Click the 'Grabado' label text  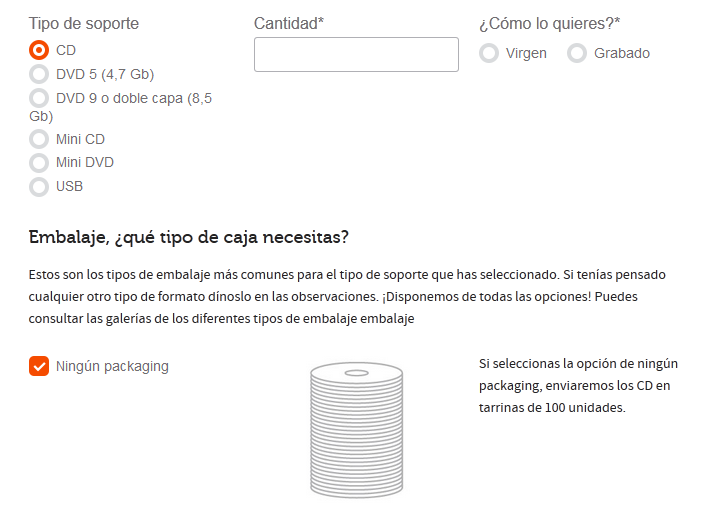pyautogui.click(x=622, y=53)
